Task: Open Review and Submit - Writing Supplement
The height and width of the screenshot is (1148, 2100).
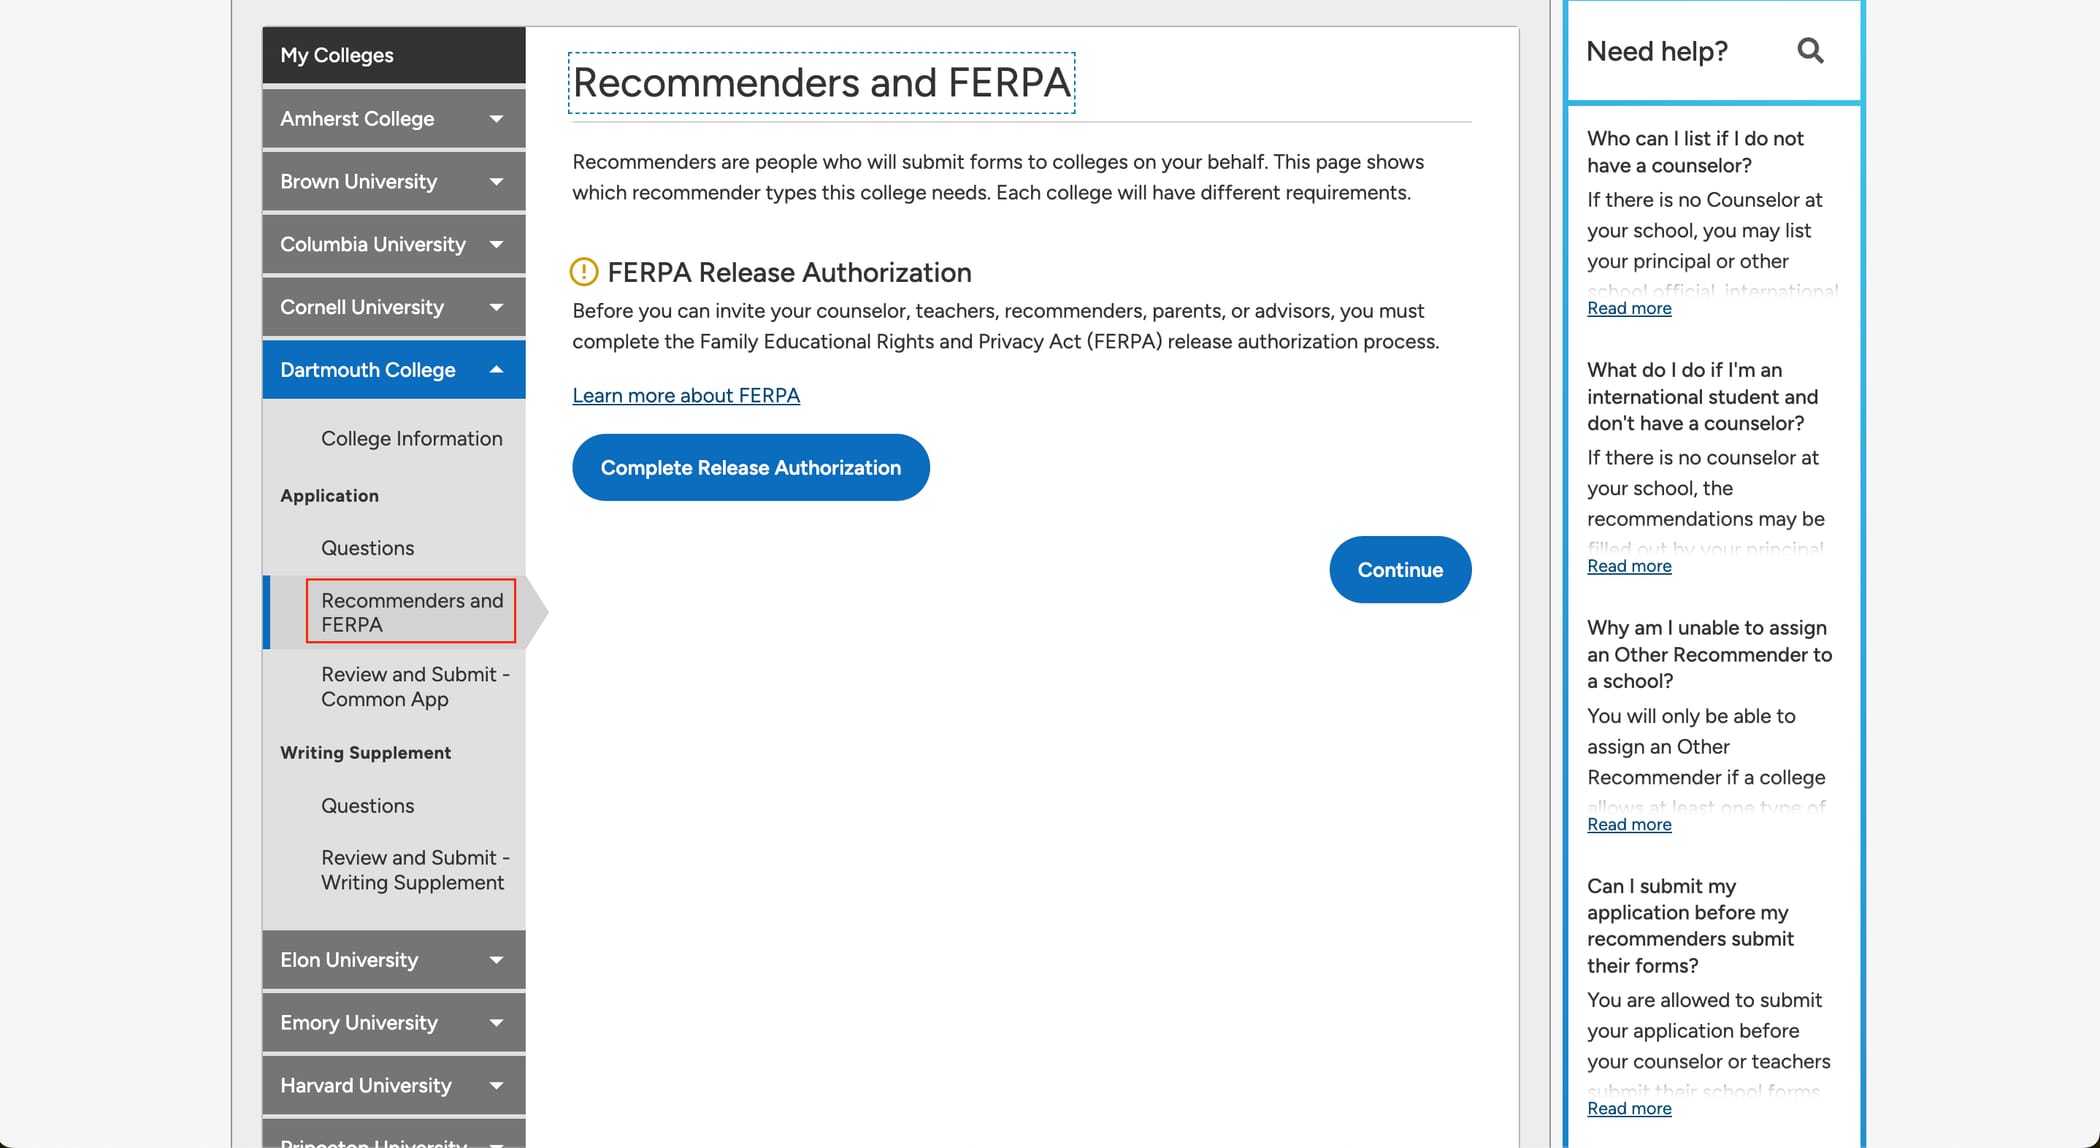Action: (415, 869)
